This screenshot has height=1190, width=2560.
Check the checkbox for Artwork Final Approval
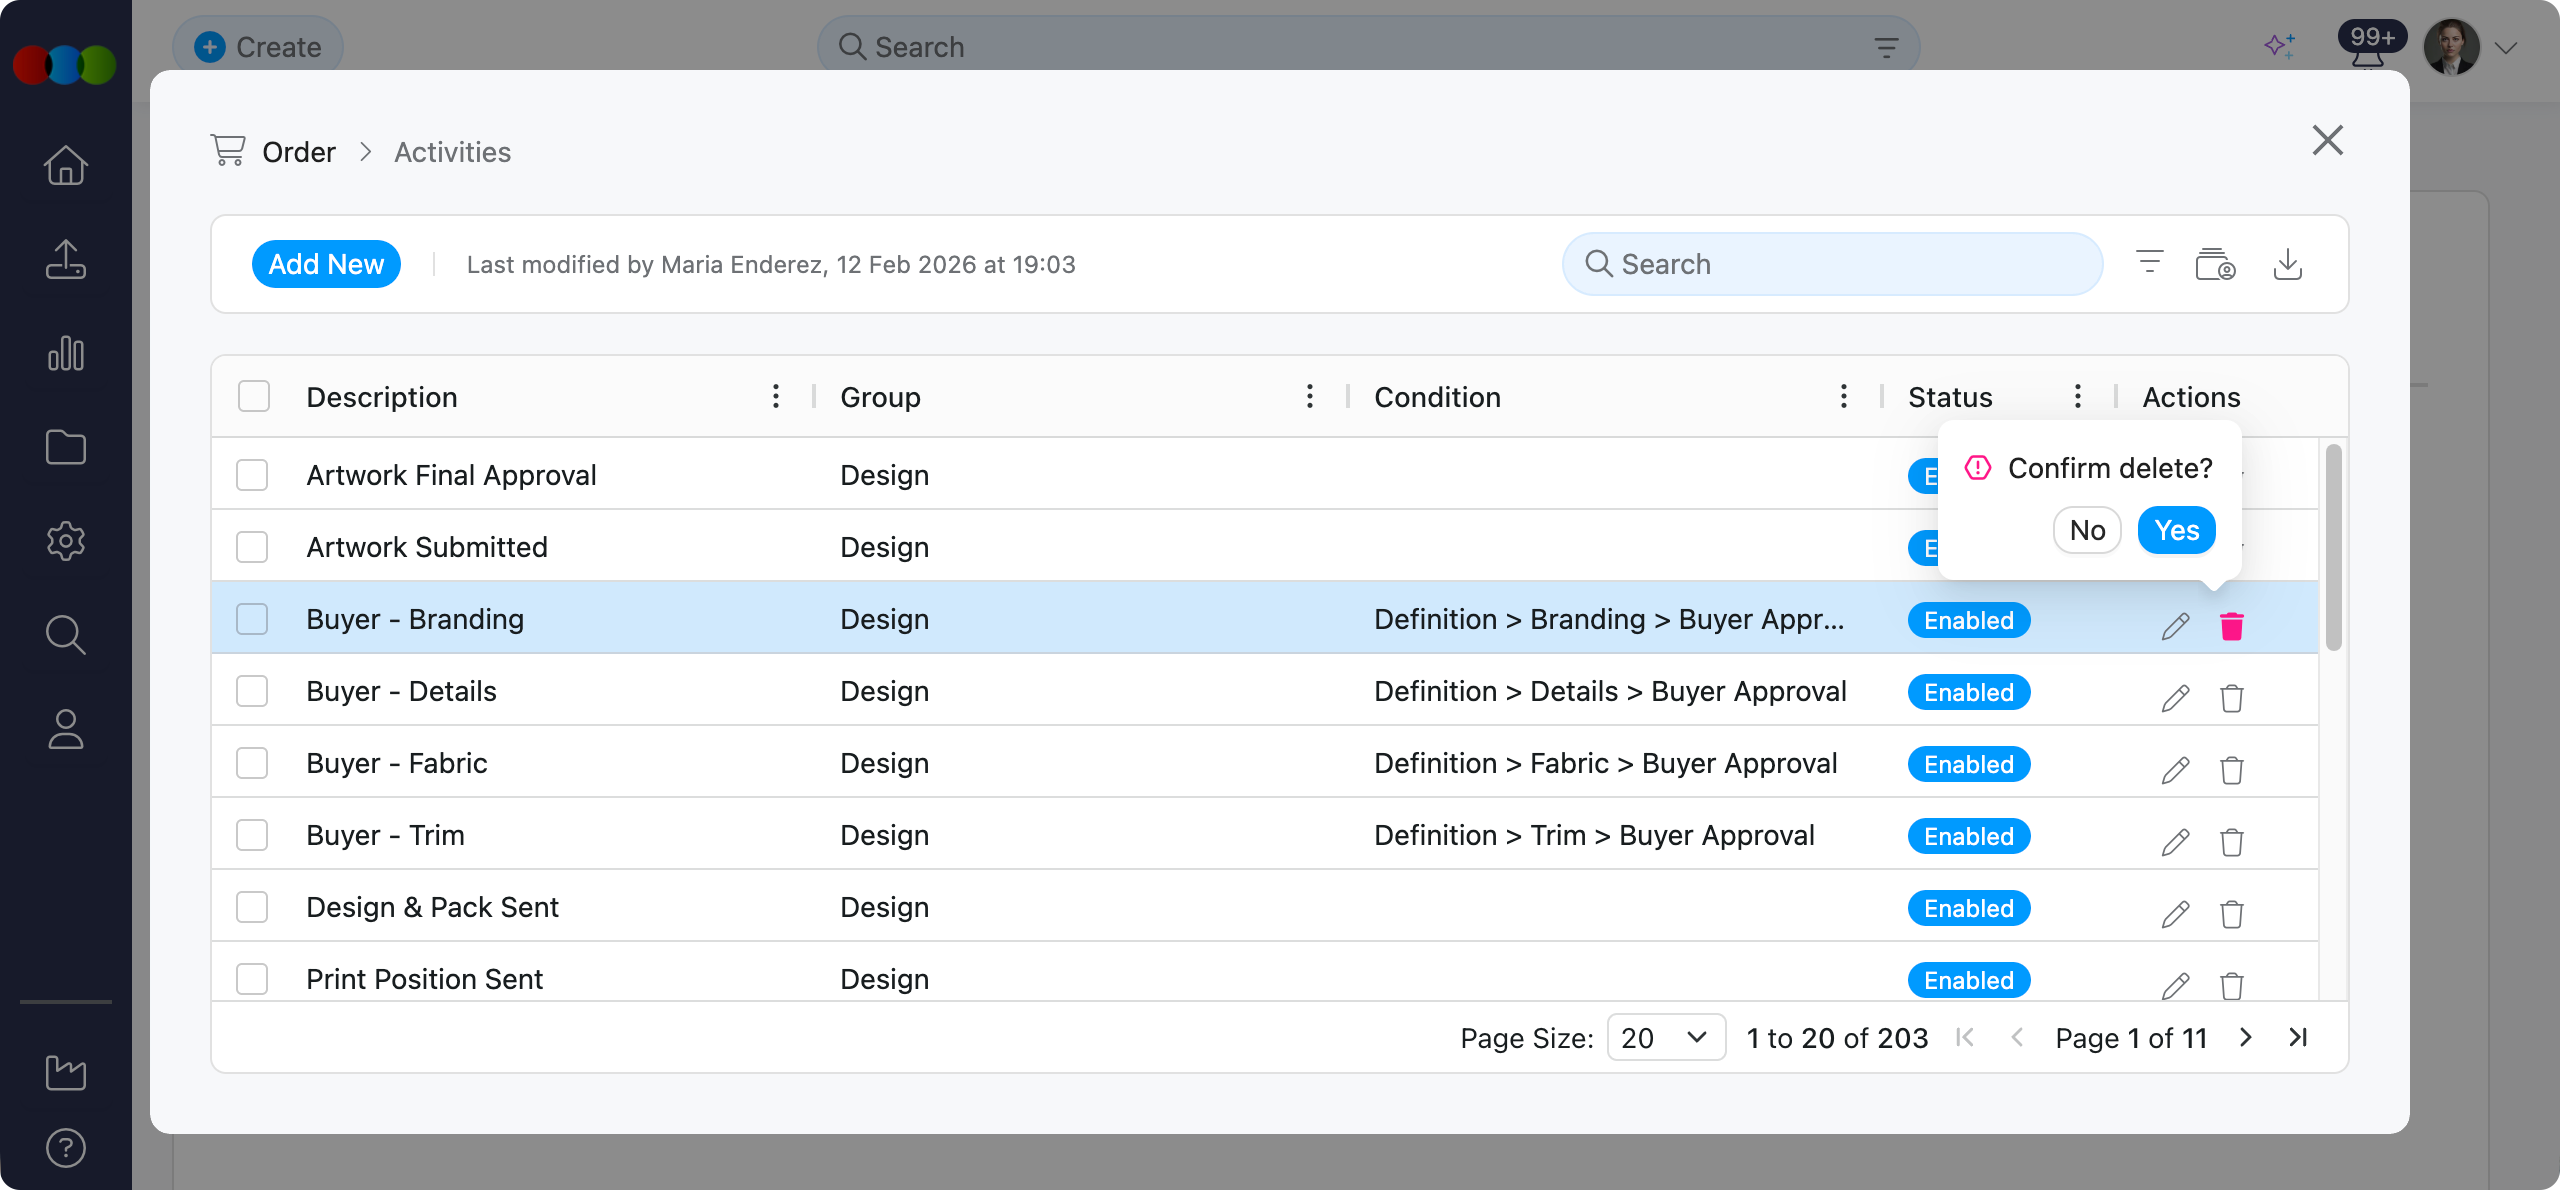point(252,475)
